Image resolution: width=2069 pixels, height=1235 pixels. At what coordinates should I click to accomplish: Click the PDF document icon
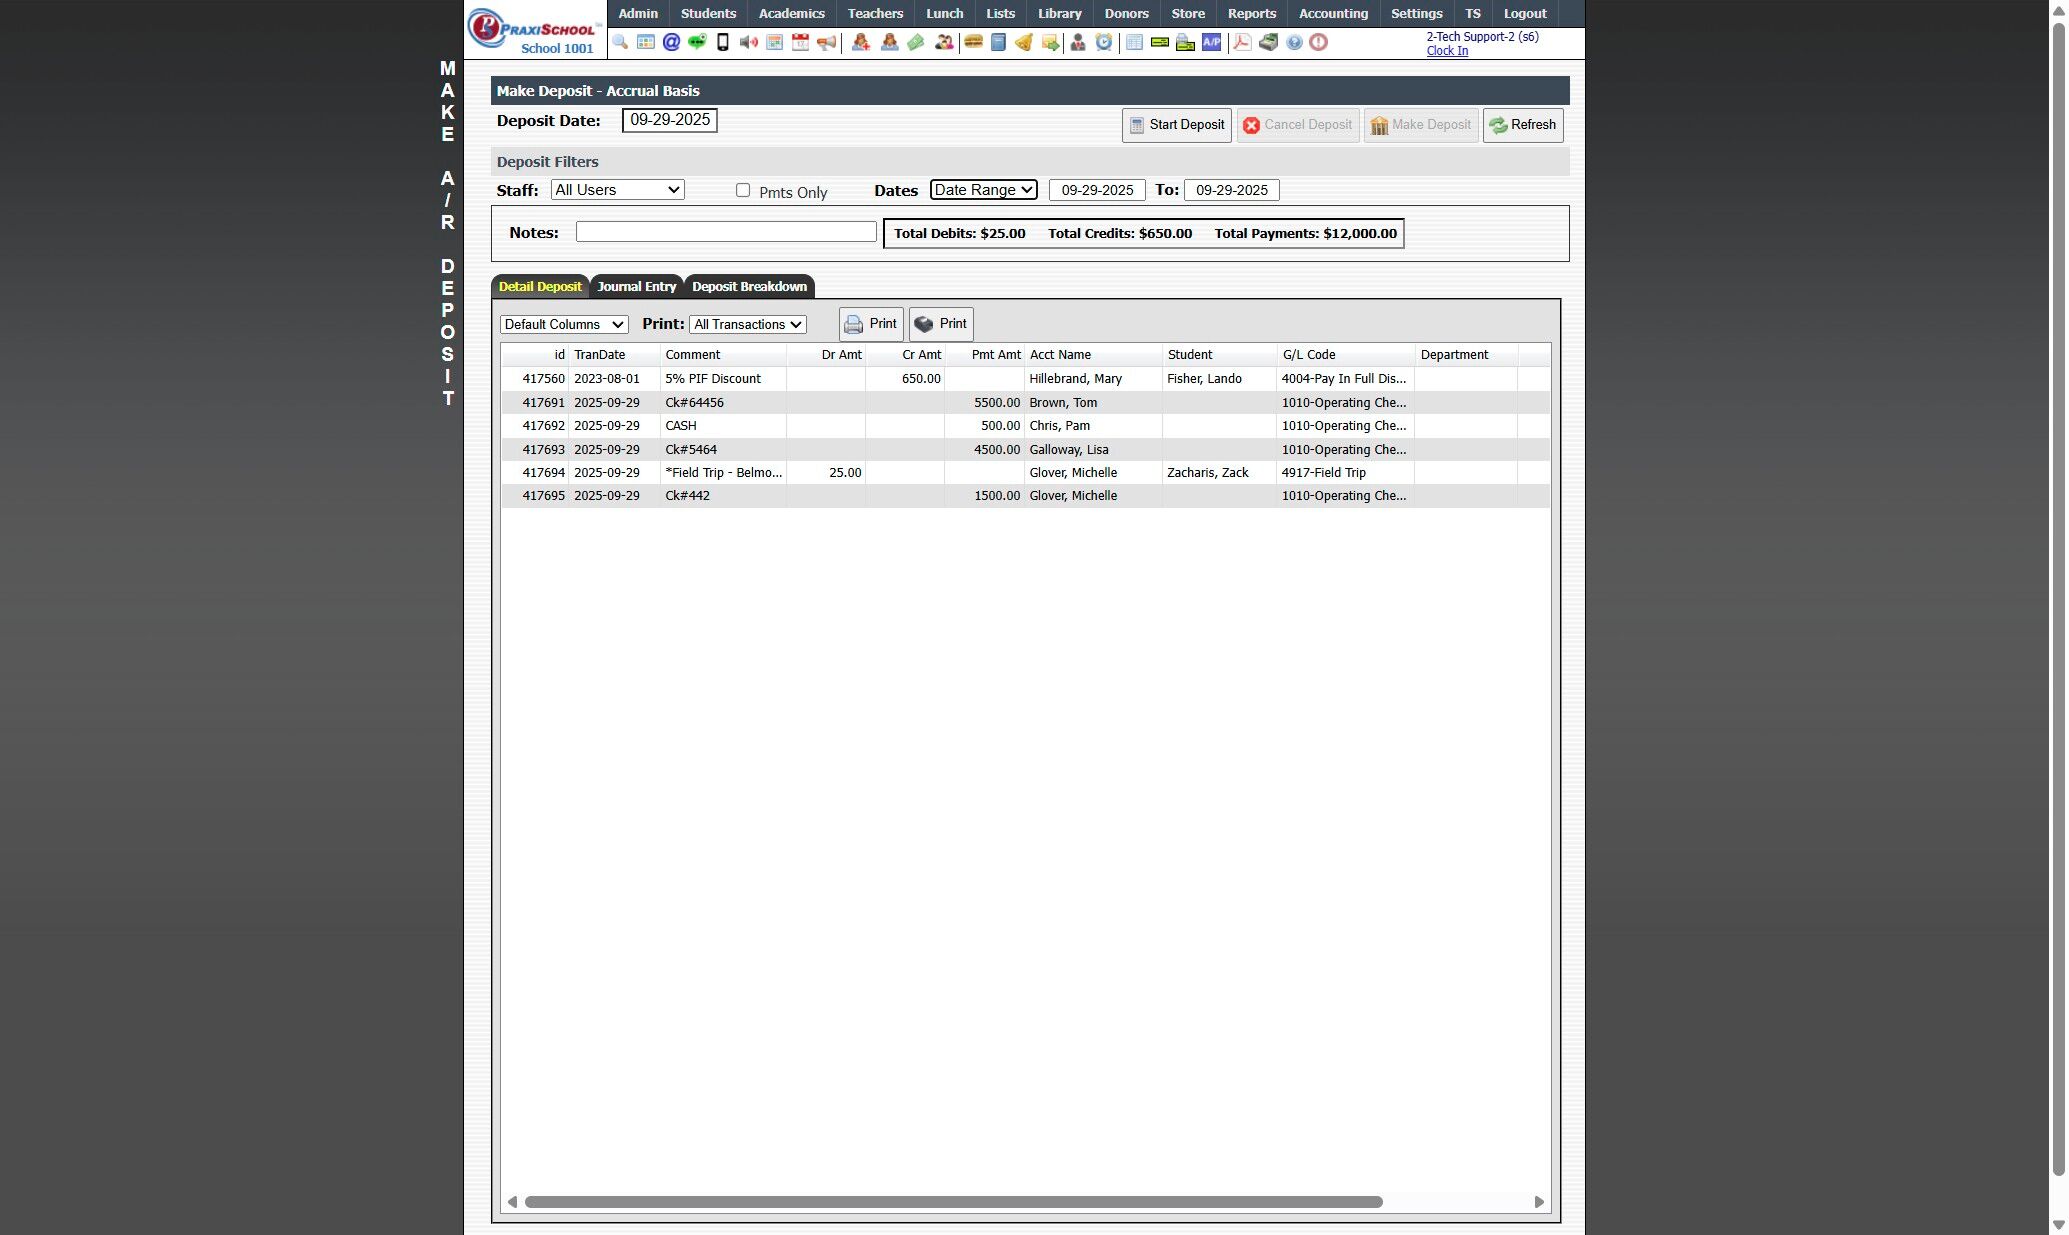tap(1242, 42)
